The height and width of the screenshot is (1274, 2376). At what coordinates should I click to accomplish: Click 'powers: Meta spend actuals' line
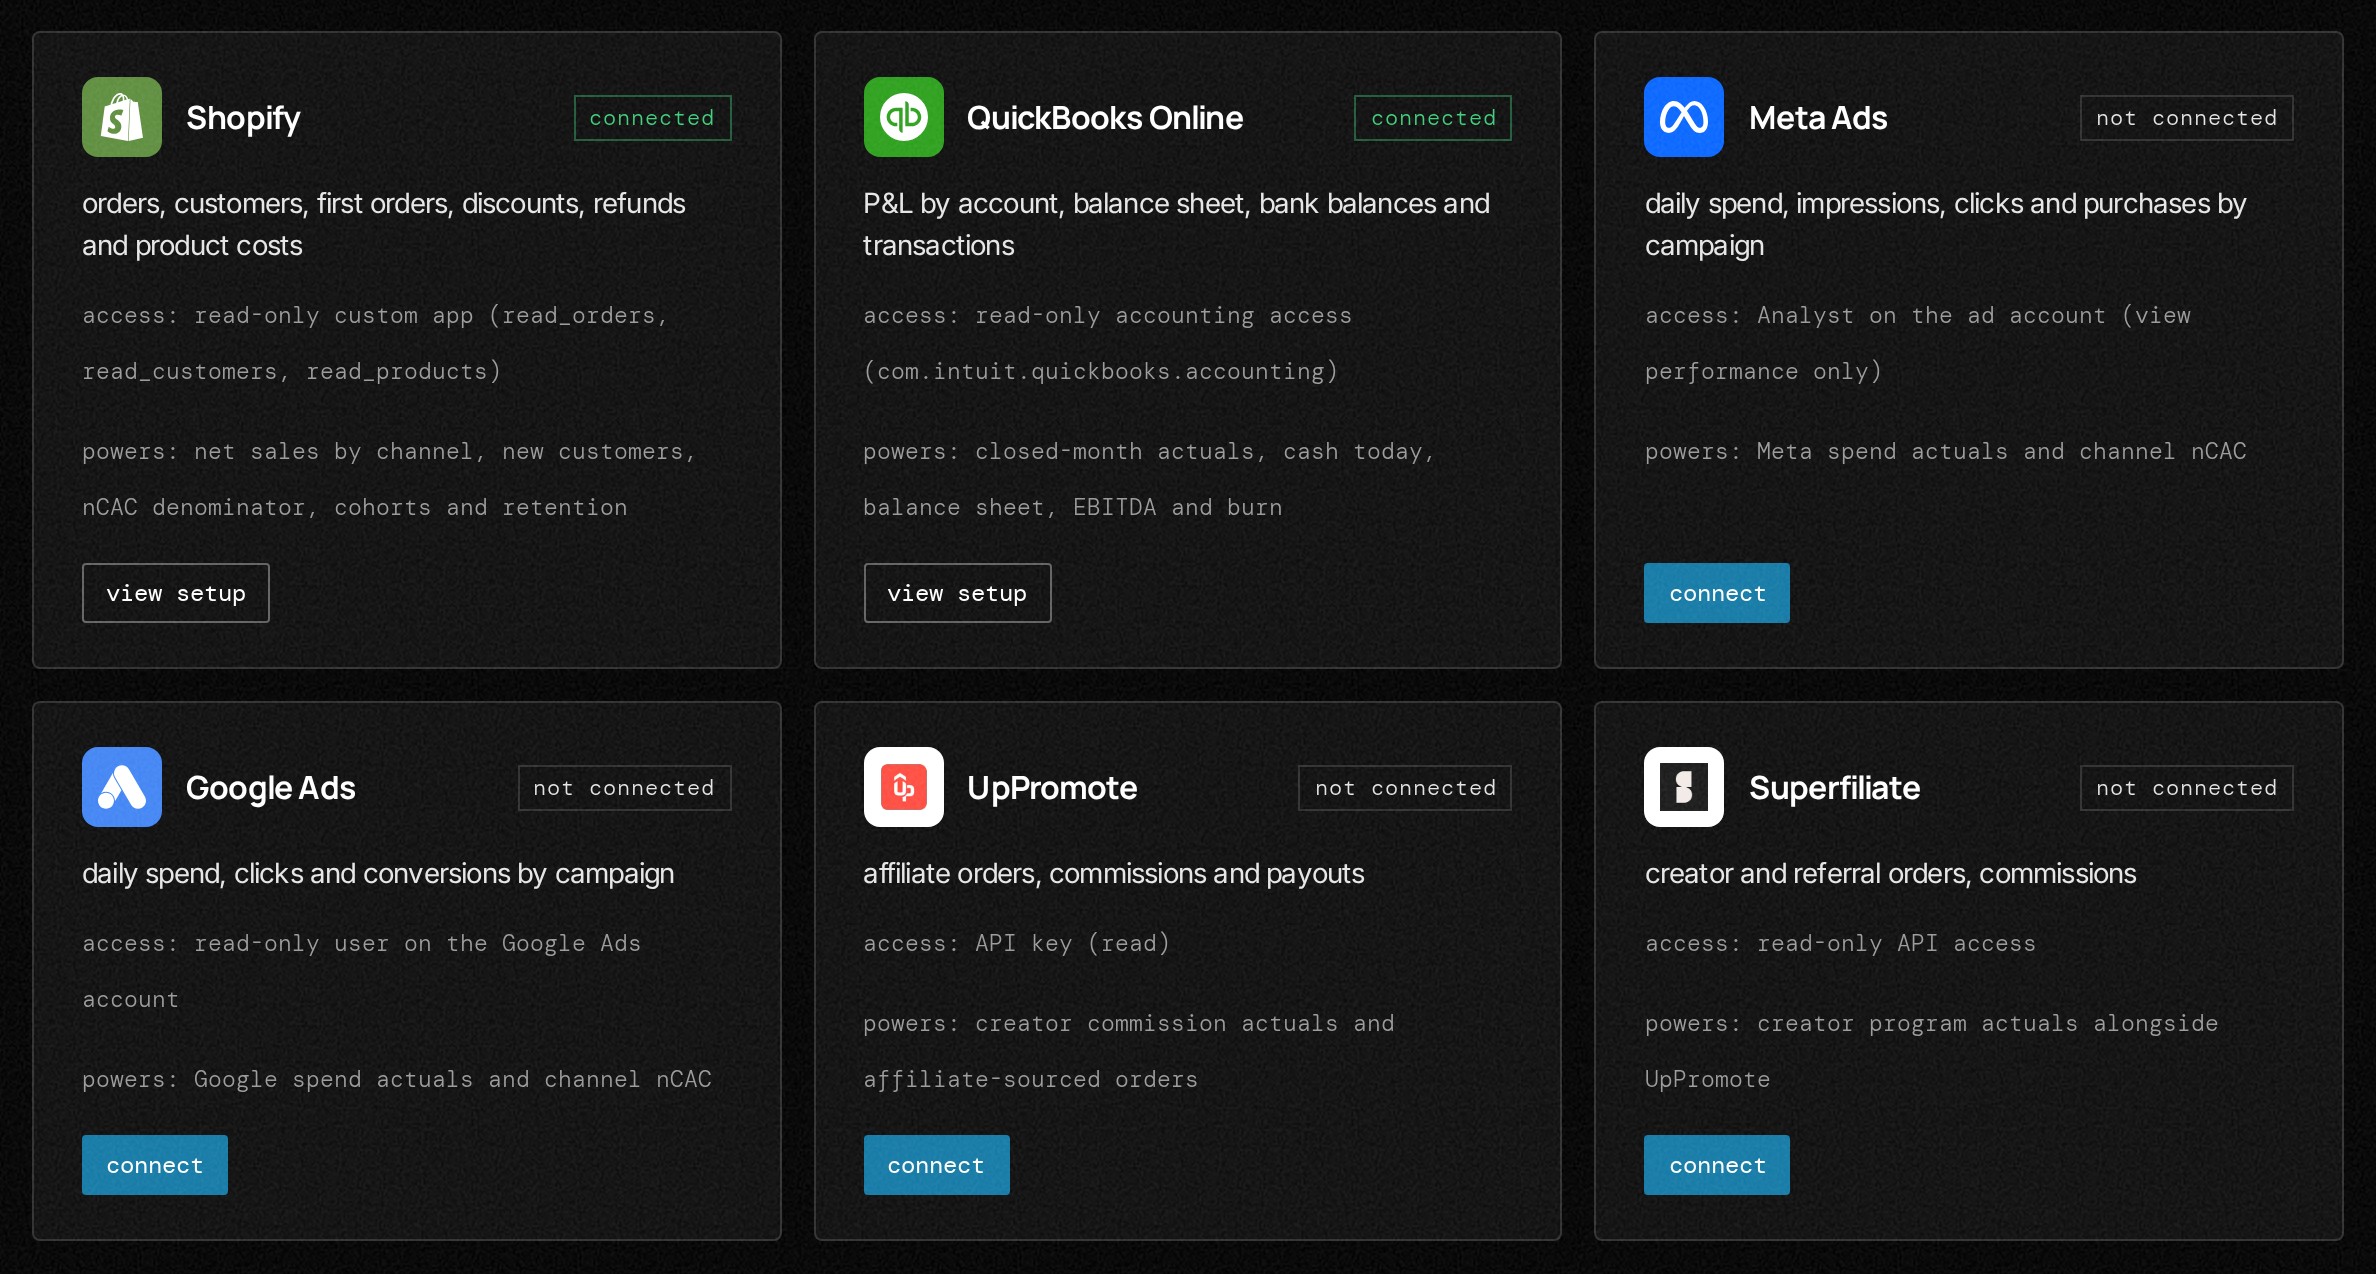click(x=1946, y=451)
